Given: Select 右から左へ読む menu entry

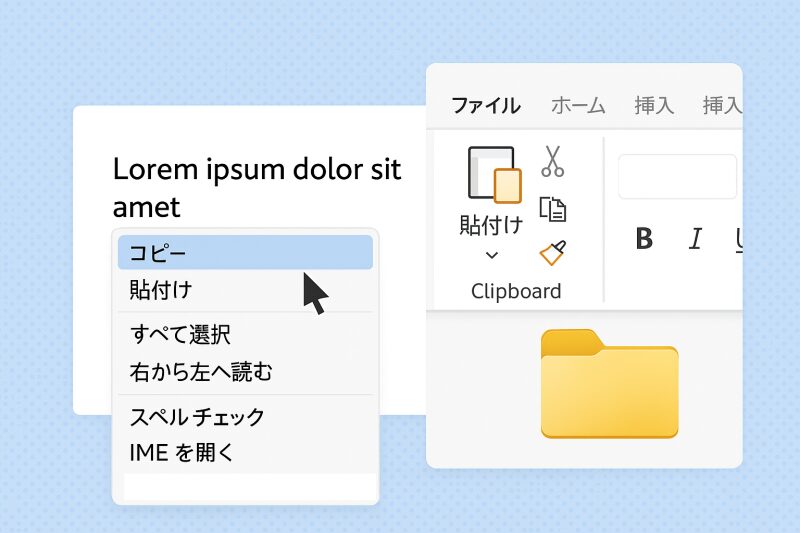Looking at the screenshot, I should [245, 372].
